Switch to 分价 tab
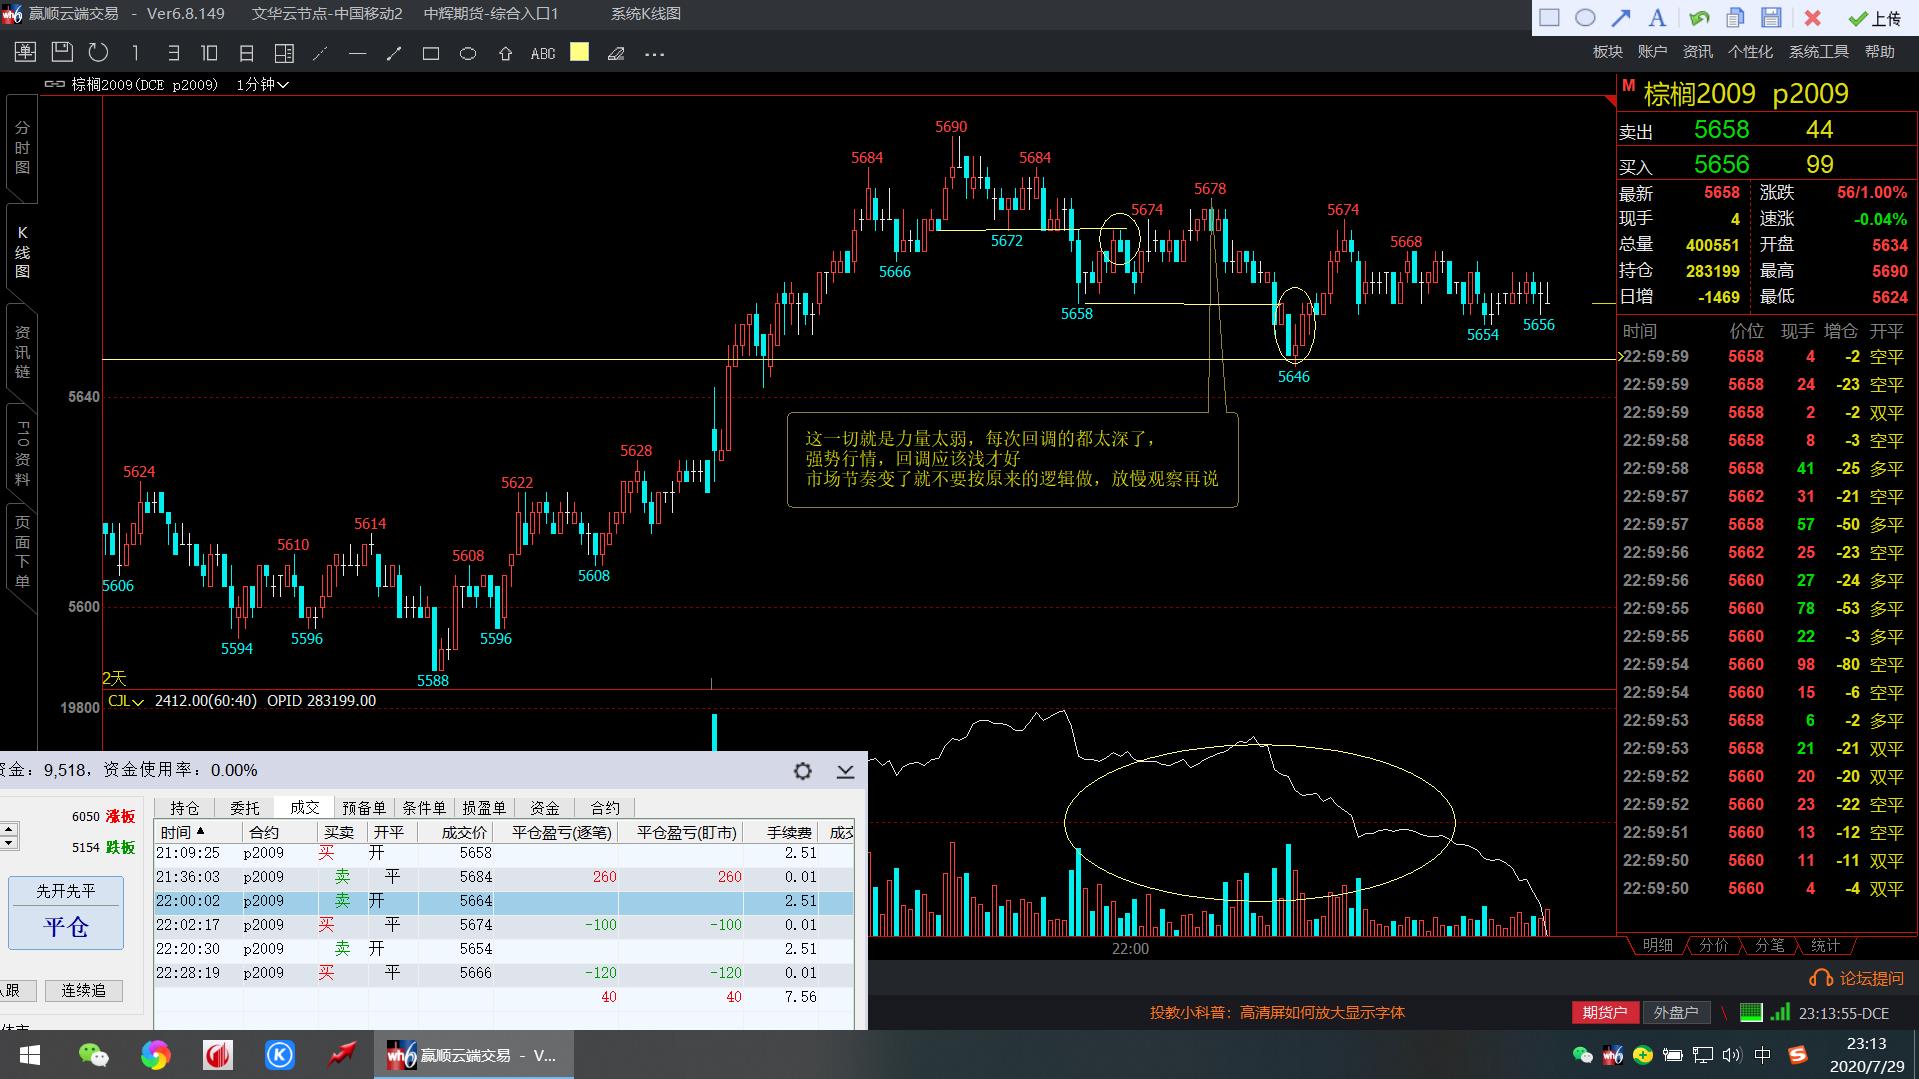The image size is (1919, 1079). click(1713, 945)
